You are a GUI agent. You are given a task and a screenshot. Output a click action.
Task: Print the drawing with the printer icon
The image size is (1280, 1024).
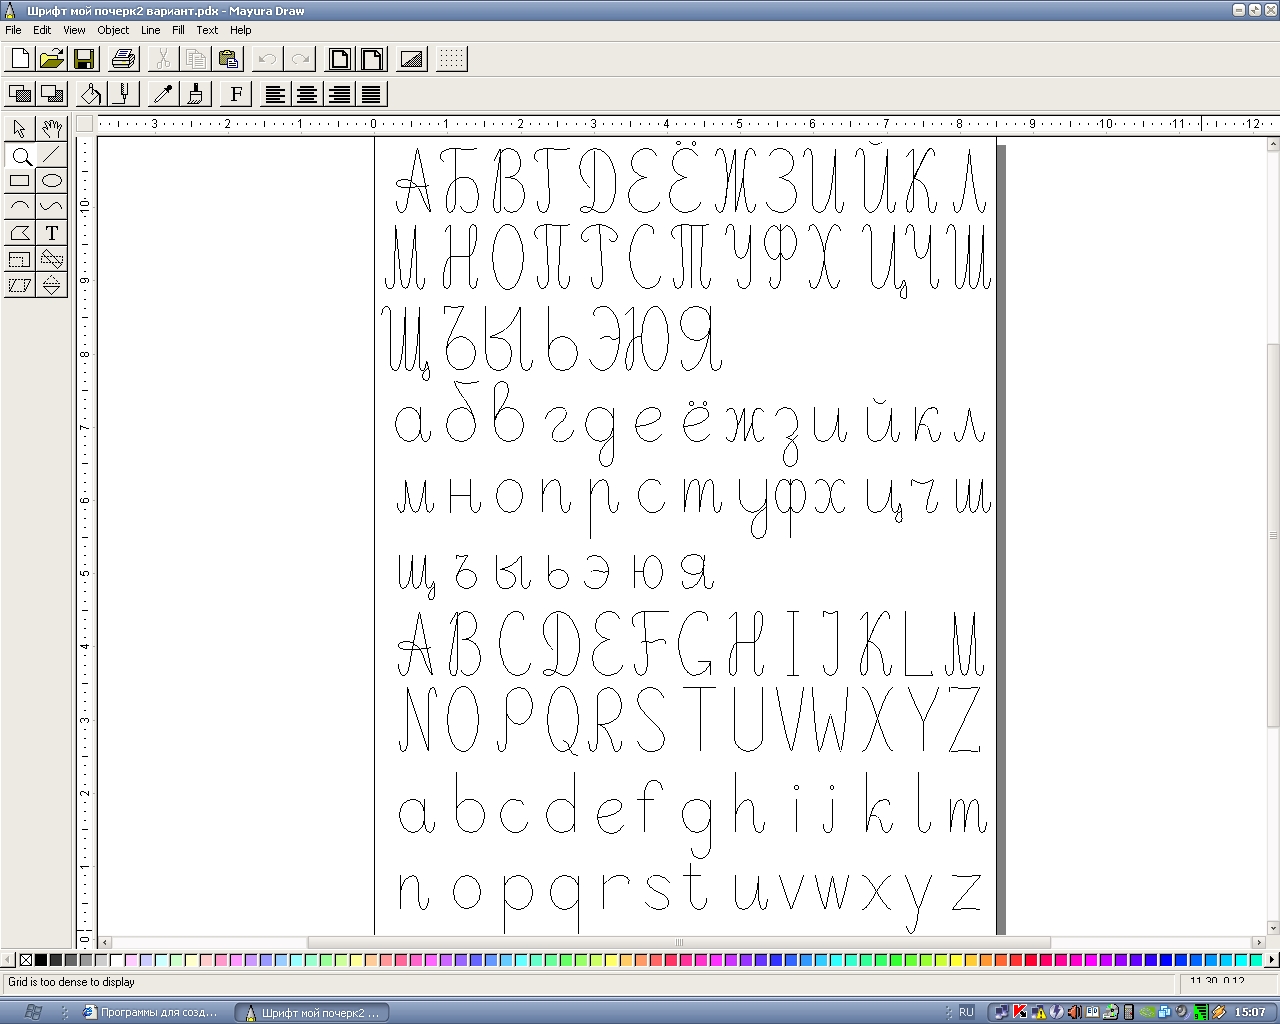coord(124,59)
